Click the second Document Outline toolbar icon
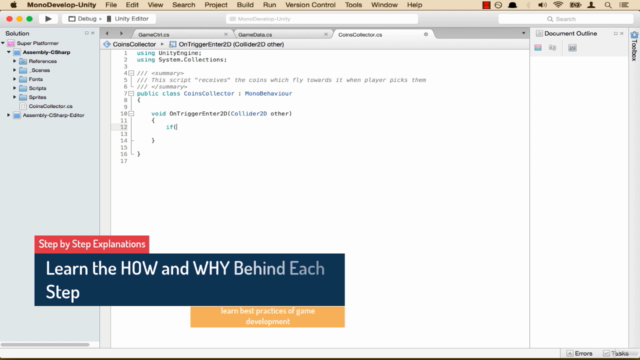The image size is (640, 360). [553, 48]
